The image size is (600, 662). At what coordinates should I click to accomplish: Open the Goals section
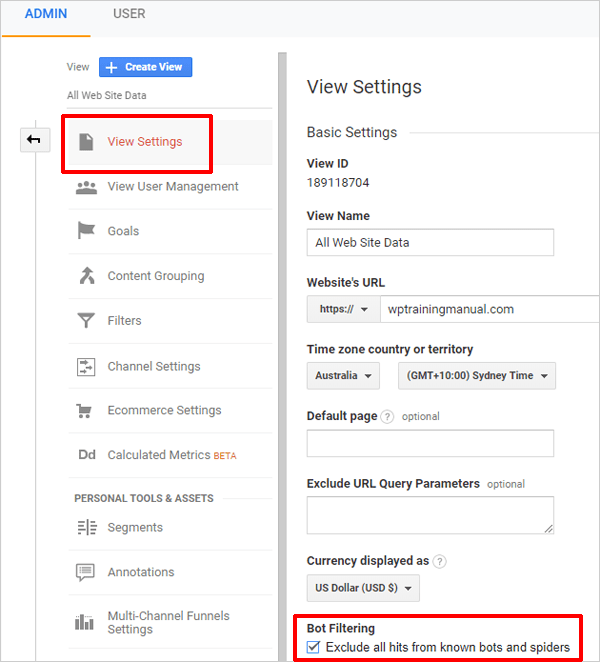171,231
